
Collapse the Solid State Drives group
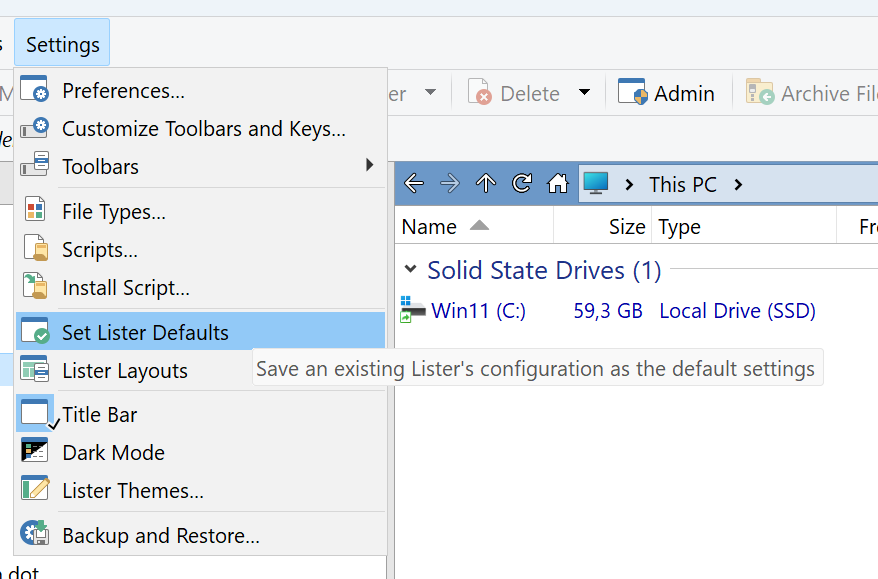tap(410, 270)
